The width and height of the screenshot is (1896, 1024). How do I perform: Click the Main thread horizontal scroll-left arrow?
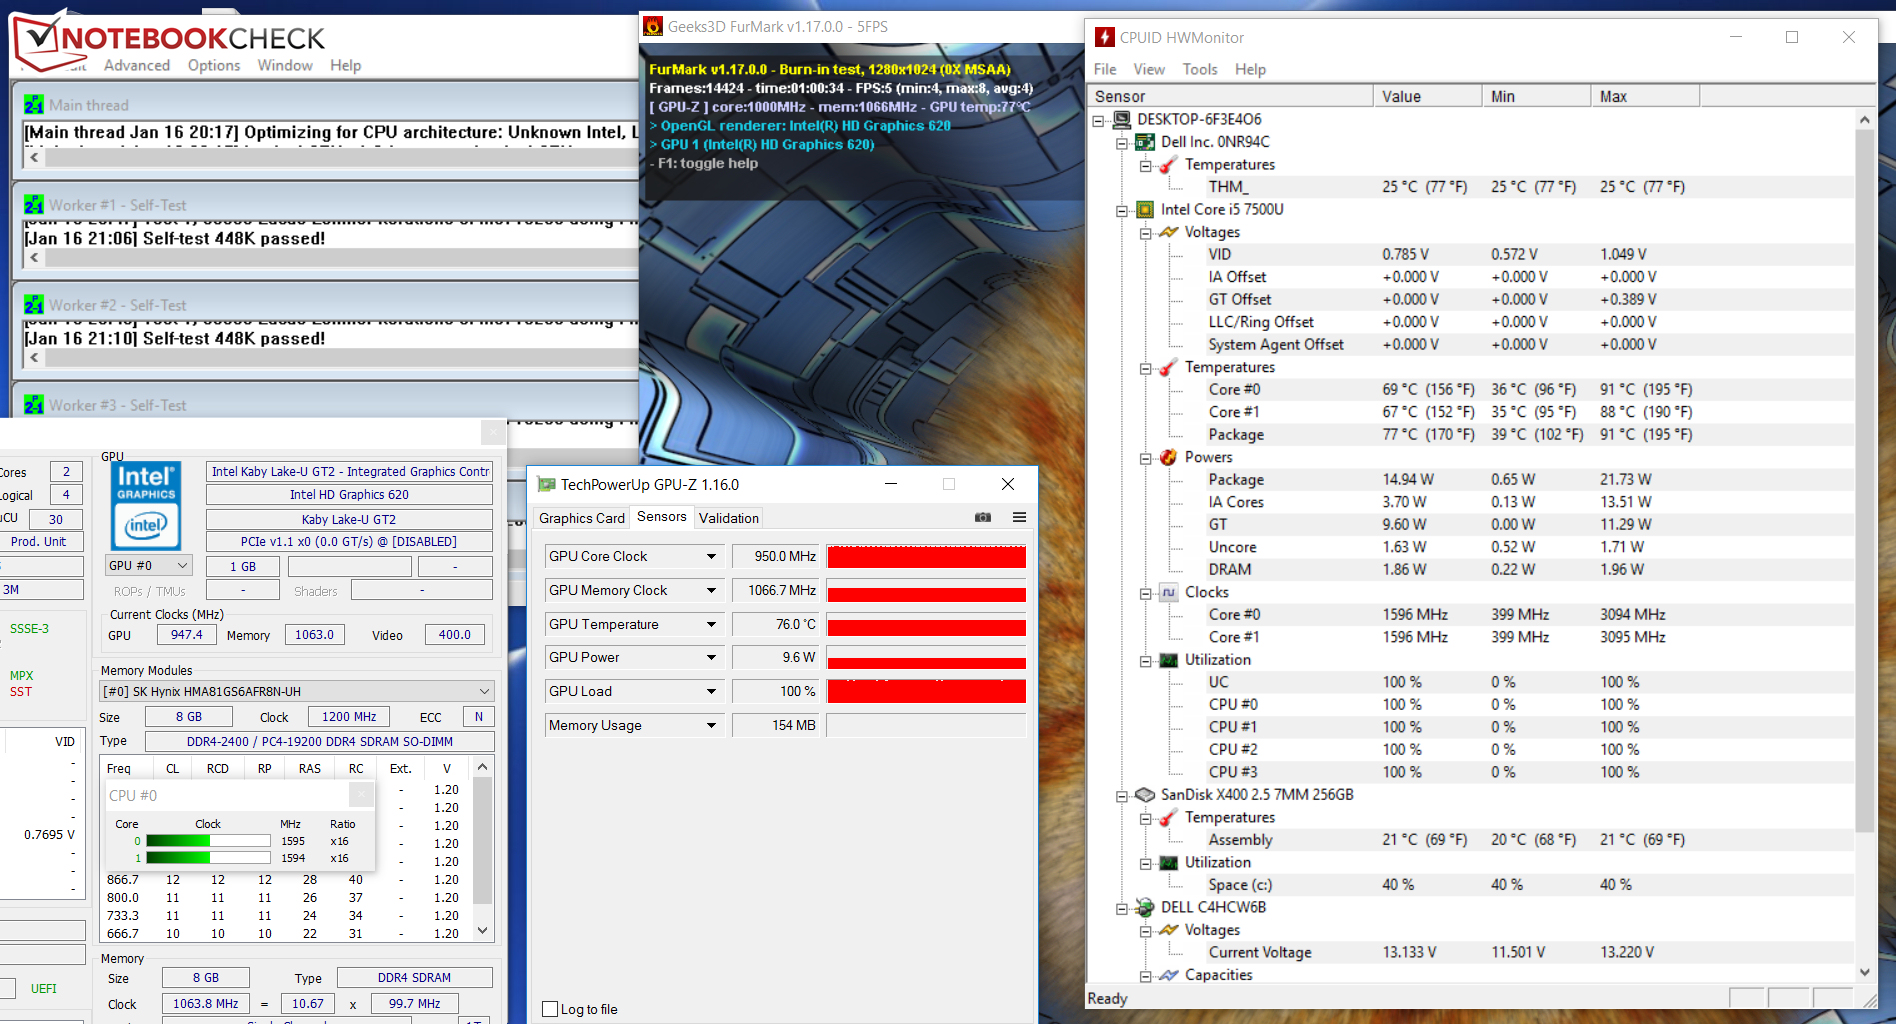click(x=34, y=157)
